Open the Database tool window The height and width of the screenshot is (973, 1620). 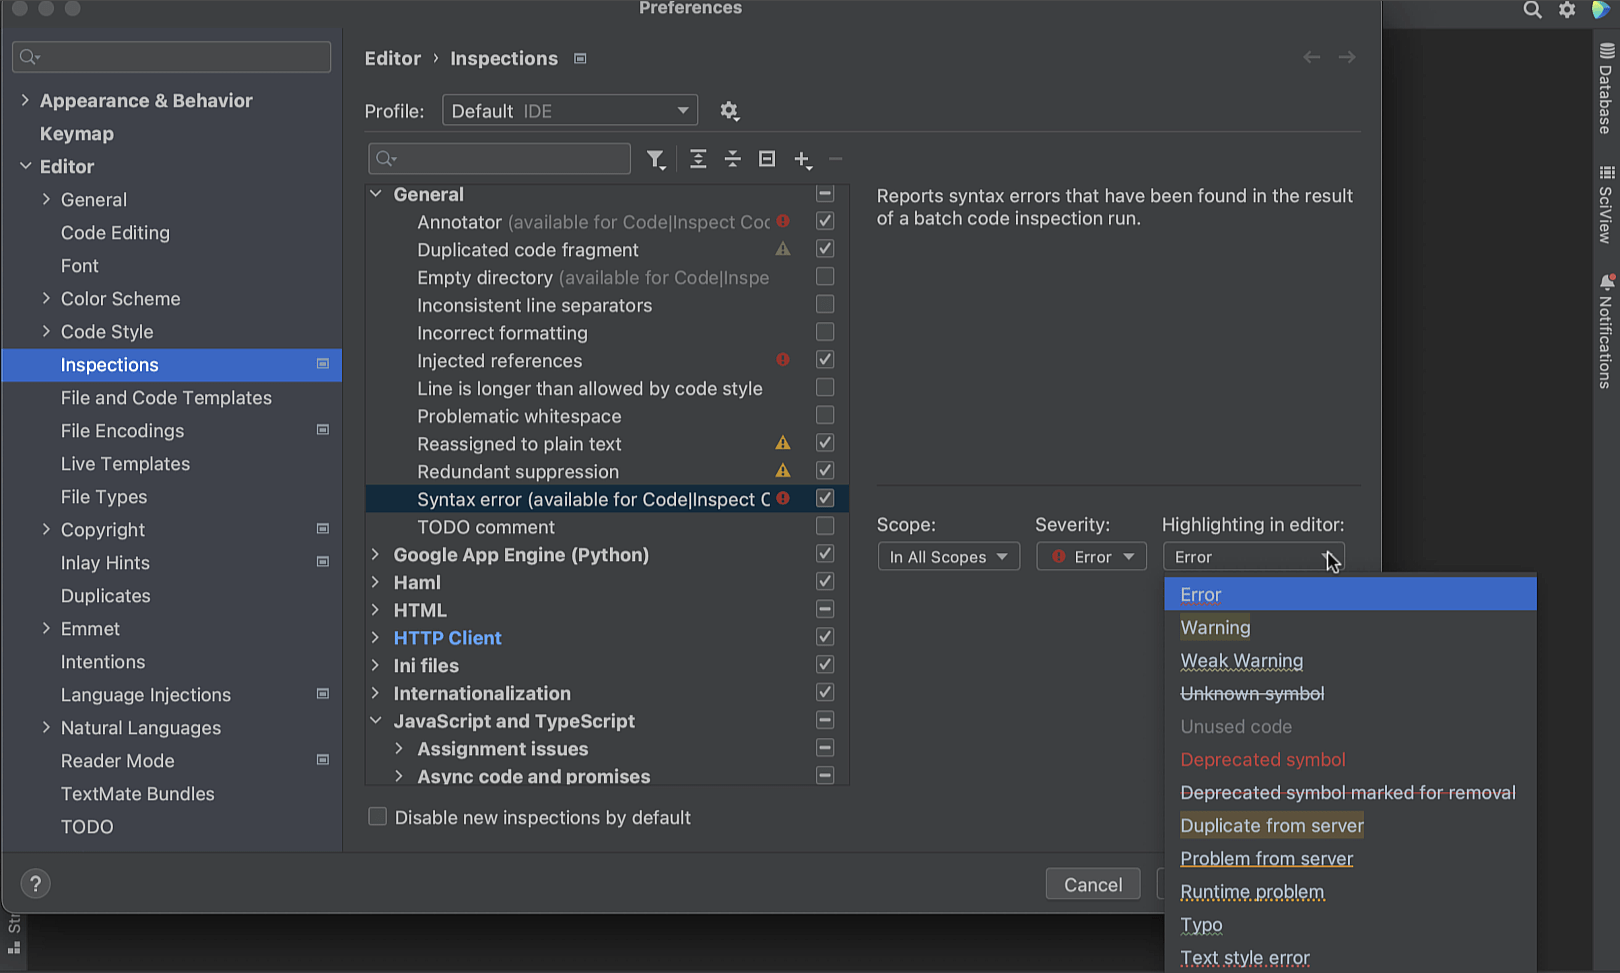click(x=1606, y=90)
